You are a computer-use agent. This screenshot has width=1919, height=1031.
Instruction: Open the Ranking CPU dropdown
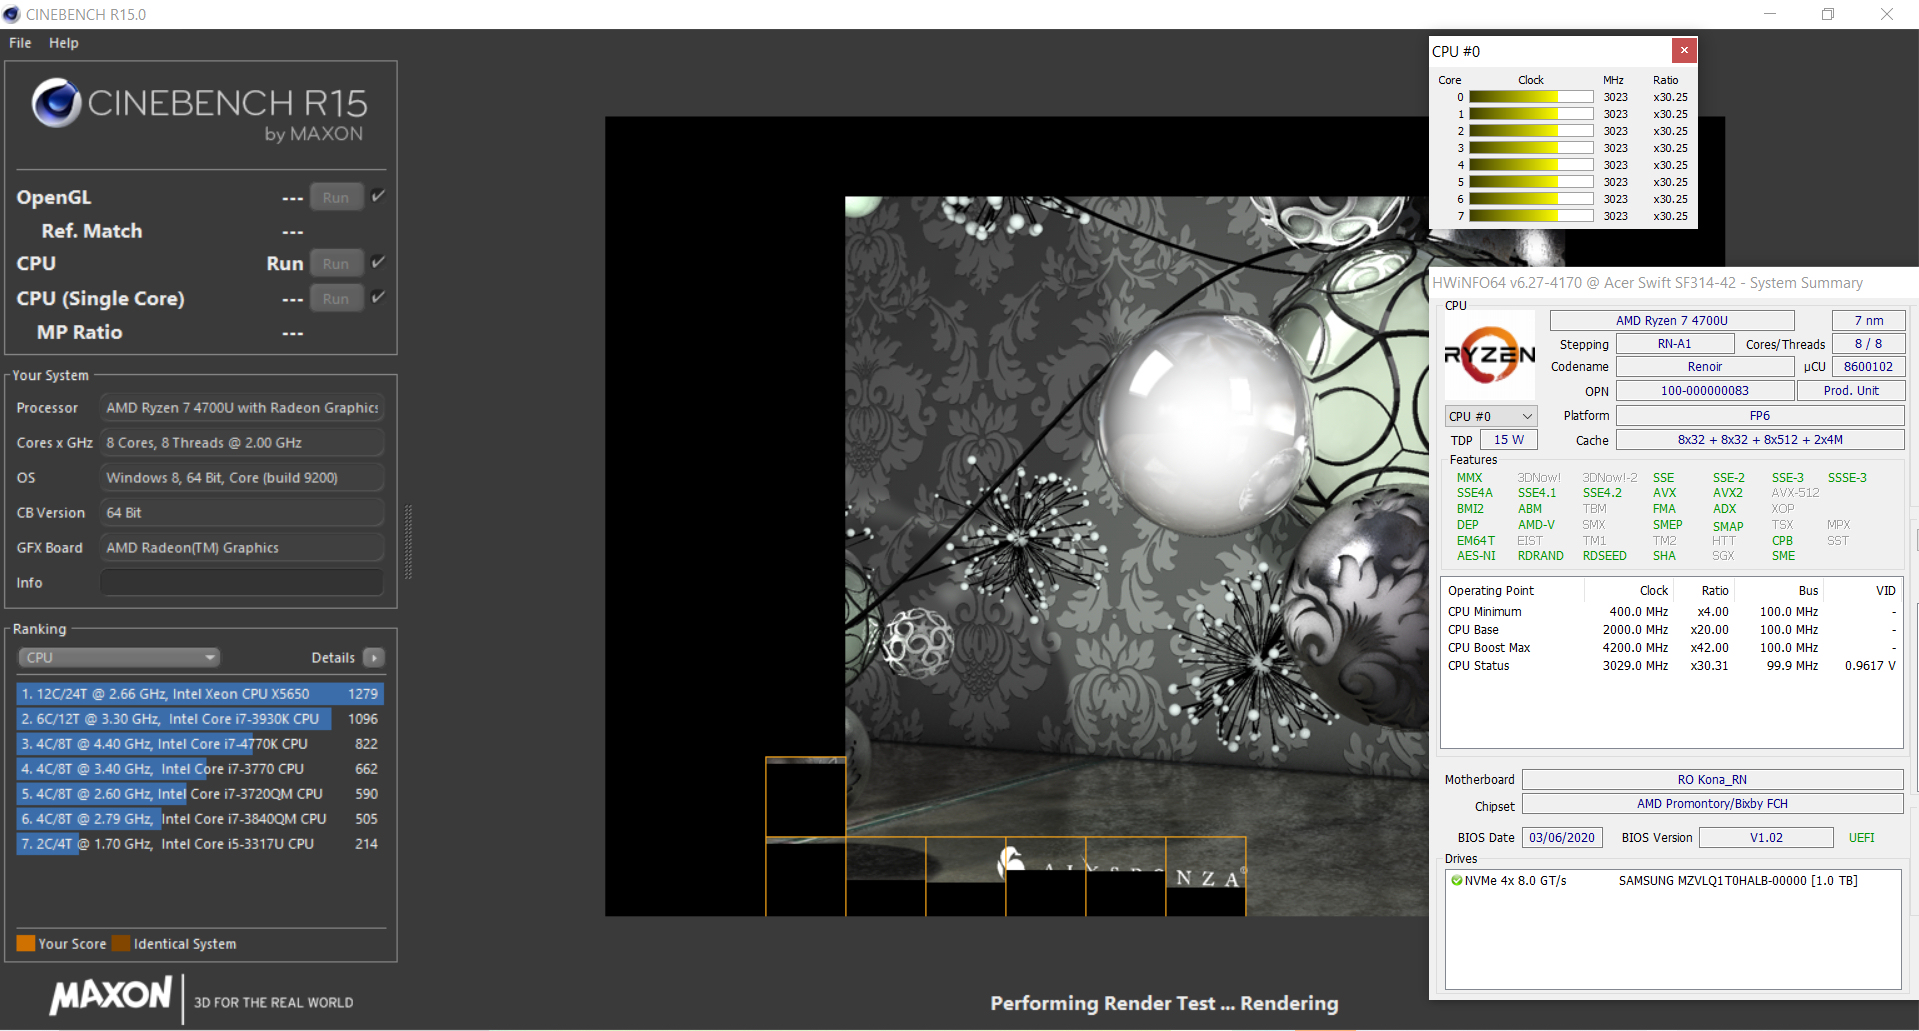119,657
